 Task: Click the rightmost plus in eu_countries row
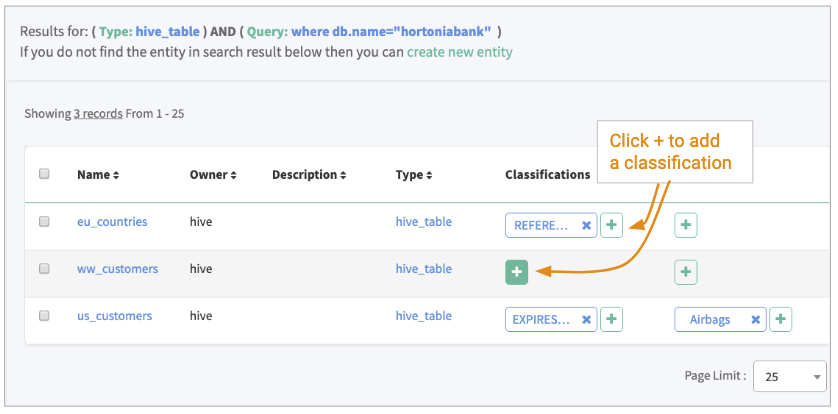[x=686, y=226]
